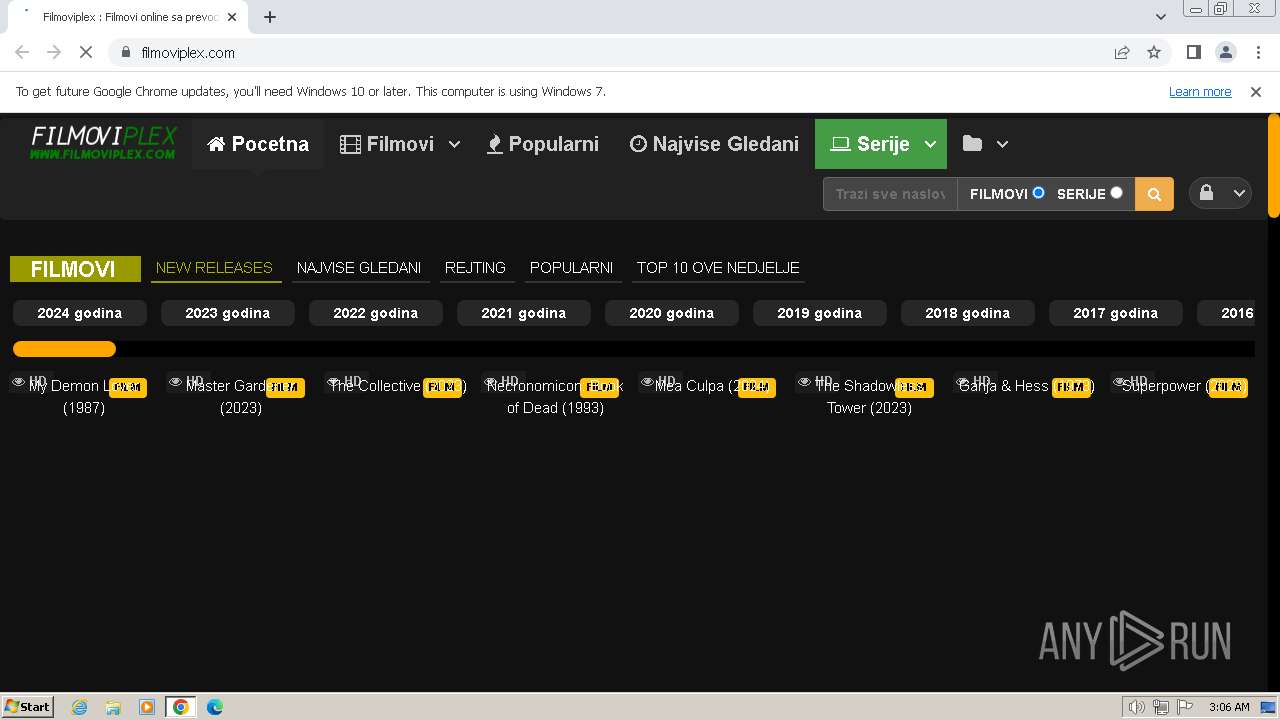Screen dimensions: 1280x720
Task: Click the browser forward arrow
Action: pos(54,52)
